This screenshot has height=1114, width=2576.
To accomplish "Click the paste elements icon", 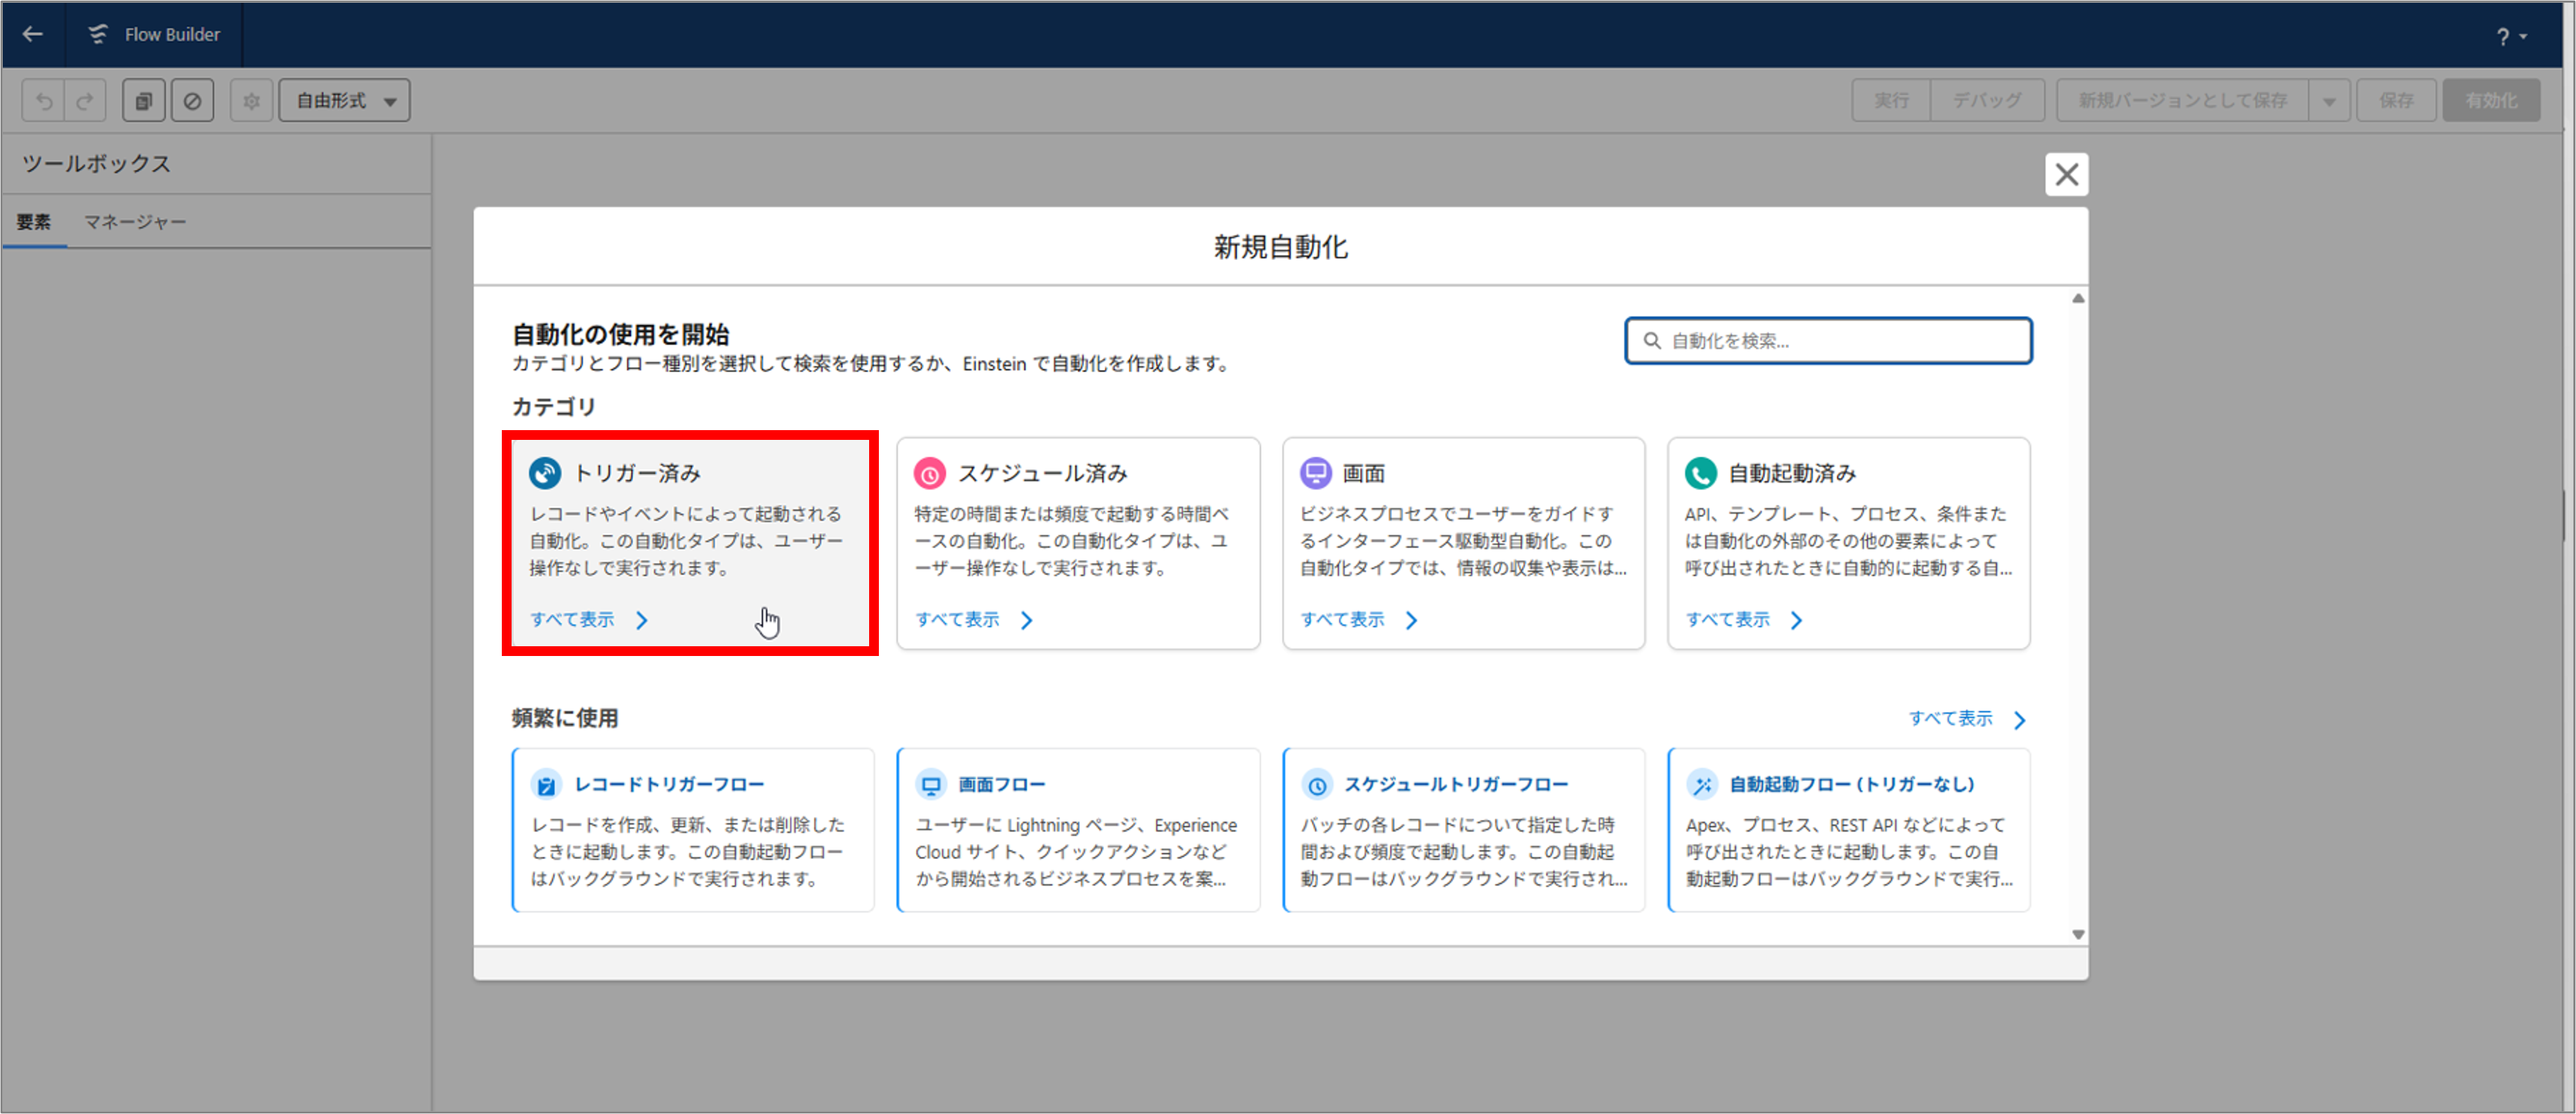I will click(192, 100).
